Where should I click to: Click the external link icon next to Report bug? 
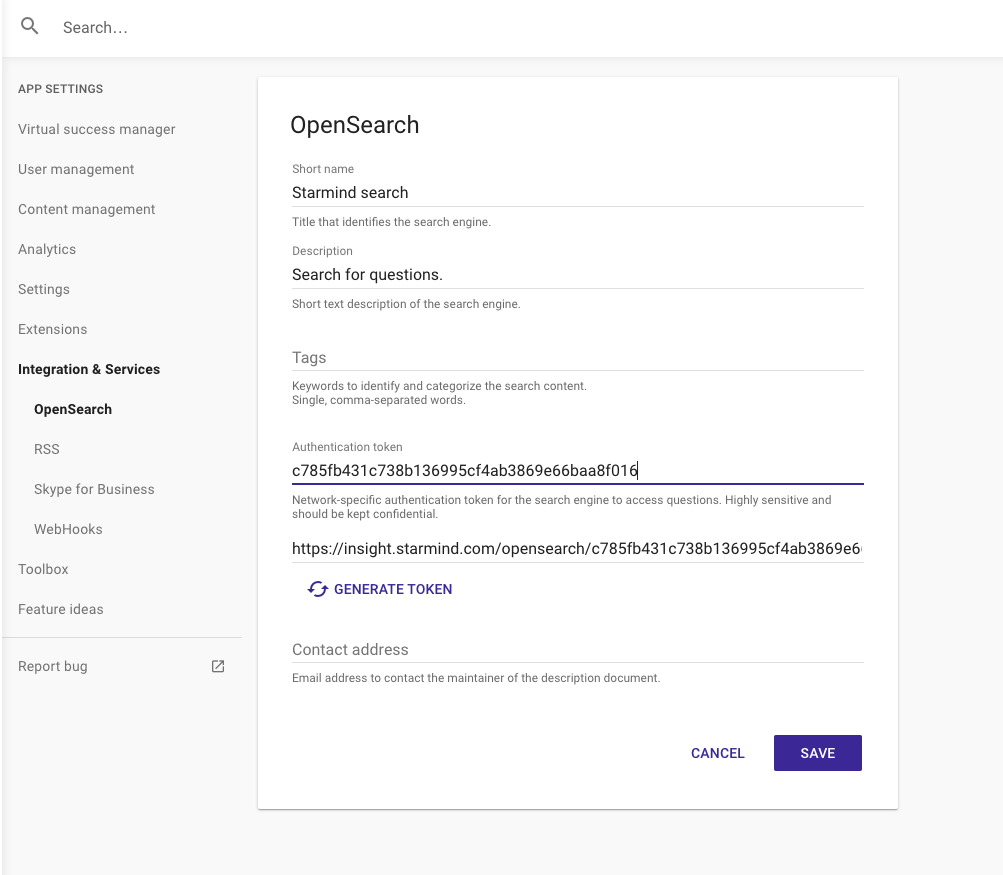[x=218, y=666]
